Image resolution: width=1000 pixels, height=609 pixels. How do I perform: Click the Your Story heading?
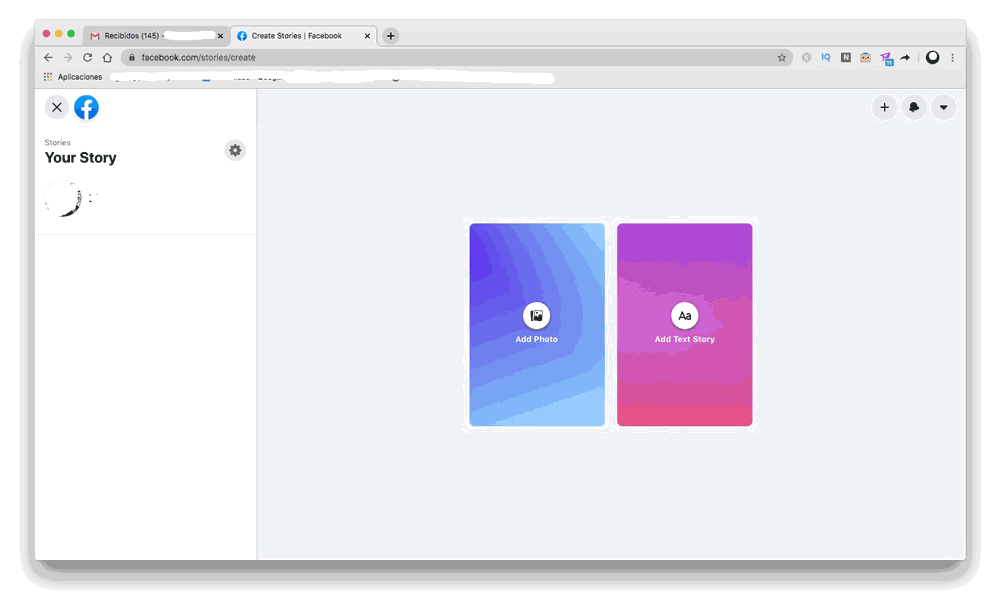point(80,158)
